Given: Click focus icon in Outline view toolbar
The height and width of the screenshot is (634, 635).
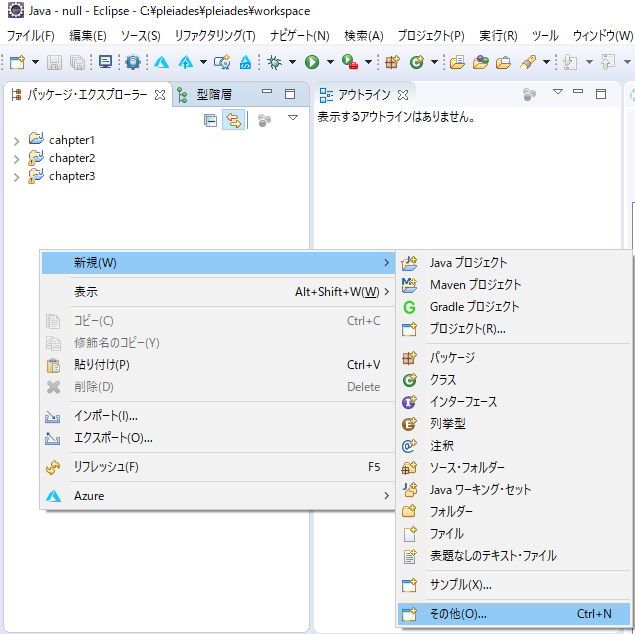Looking at the screenshot, I should (529, 94).
